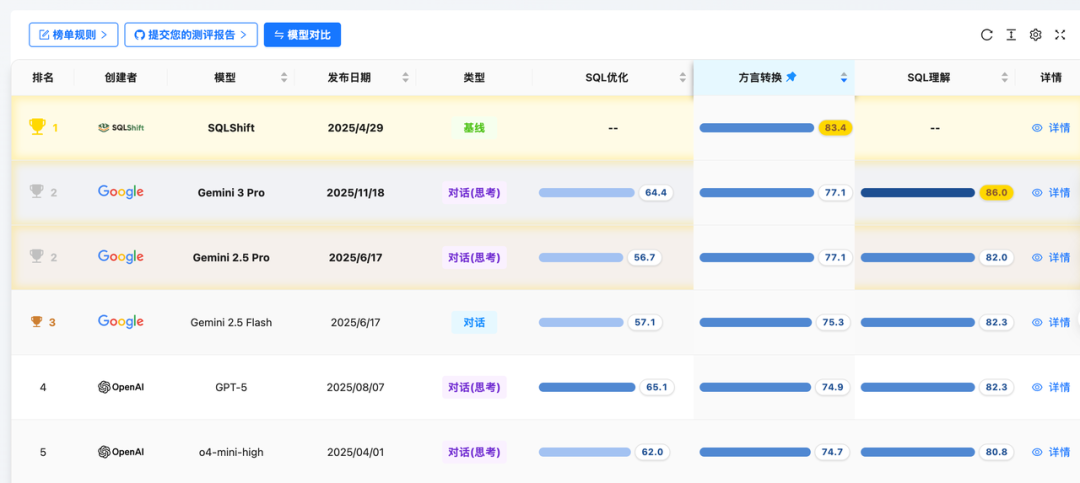Toggle fullscreen with the expand arrows icon
1080x483 pixels.
[1060, 35]
